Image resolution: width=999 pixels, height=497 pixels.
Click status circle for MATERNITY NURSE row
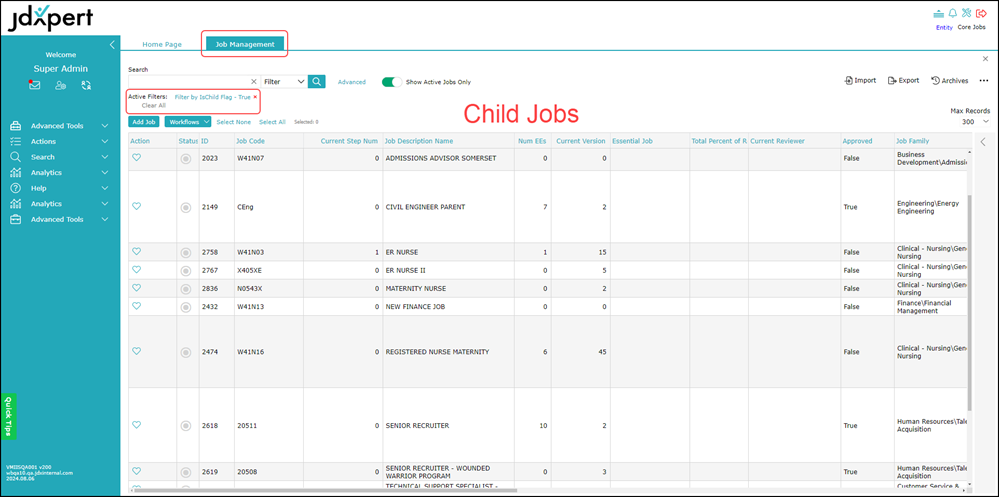tap(185, 289)
